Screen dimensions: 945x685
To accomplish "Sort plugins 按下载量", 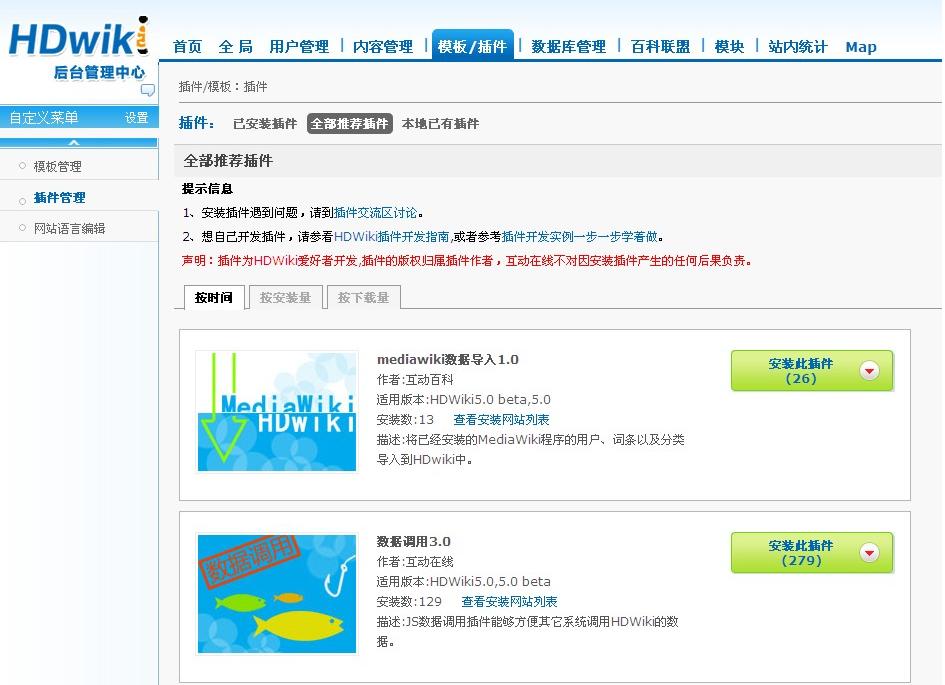I will (363, 297).
